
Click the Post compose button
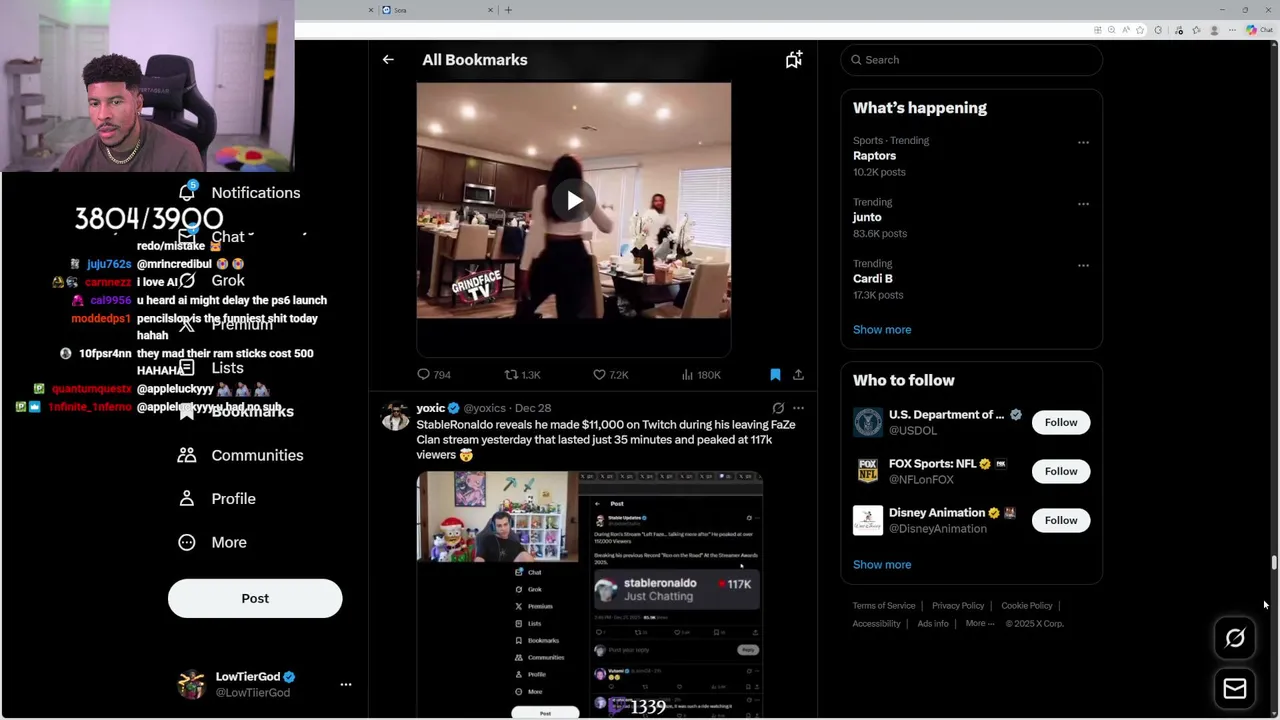pyautogui.click(x=255, y=599)
